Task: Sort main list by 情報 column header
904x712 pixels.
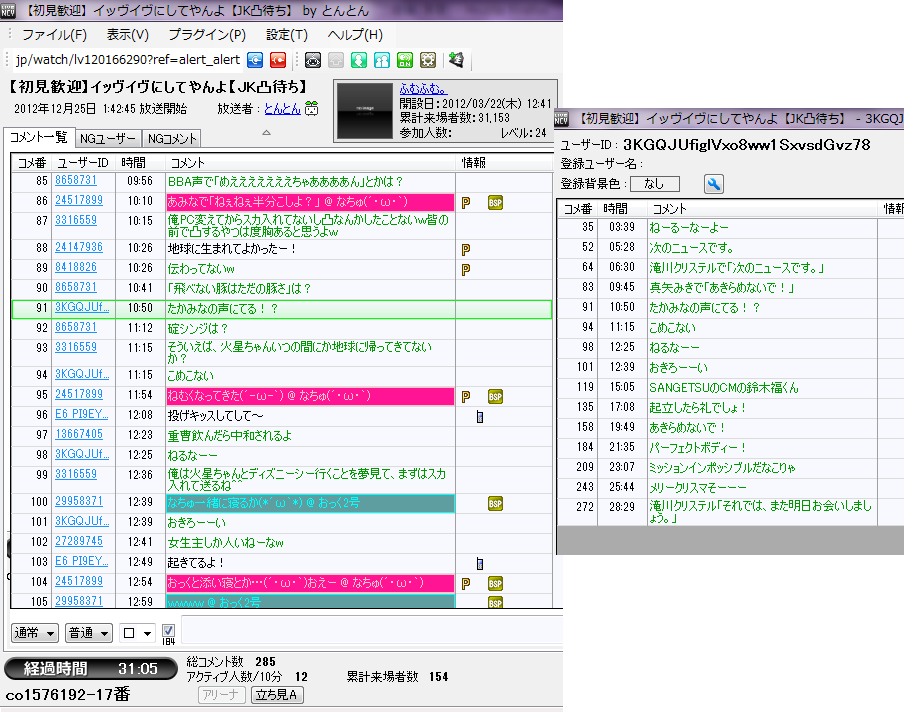Action: (504, 163)
